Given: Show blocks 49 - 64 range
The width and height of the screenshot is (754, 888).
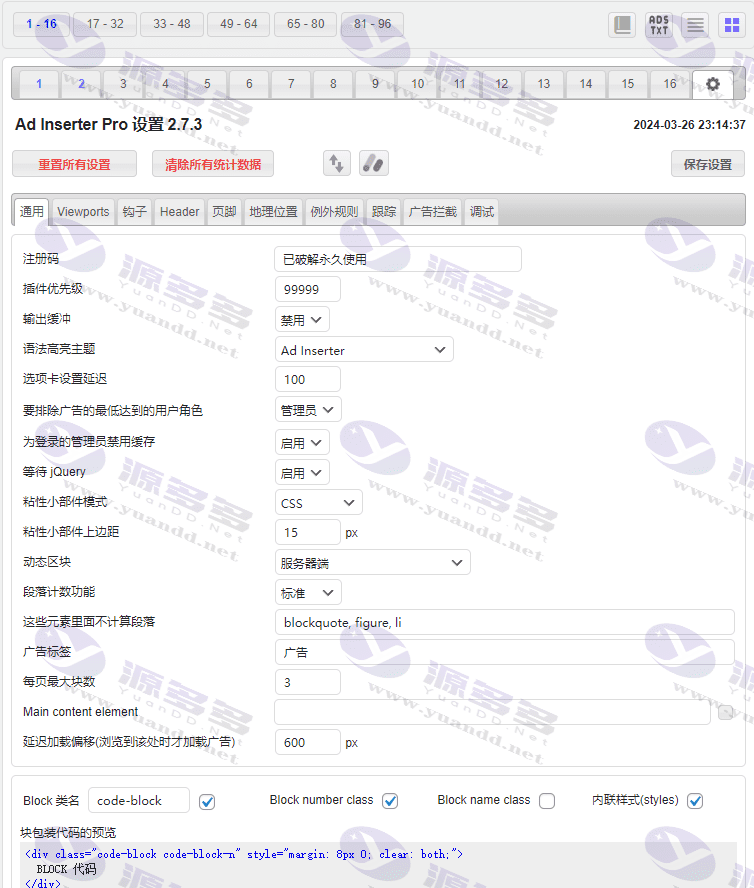Looking at the screenshot, I should (238, 24).
